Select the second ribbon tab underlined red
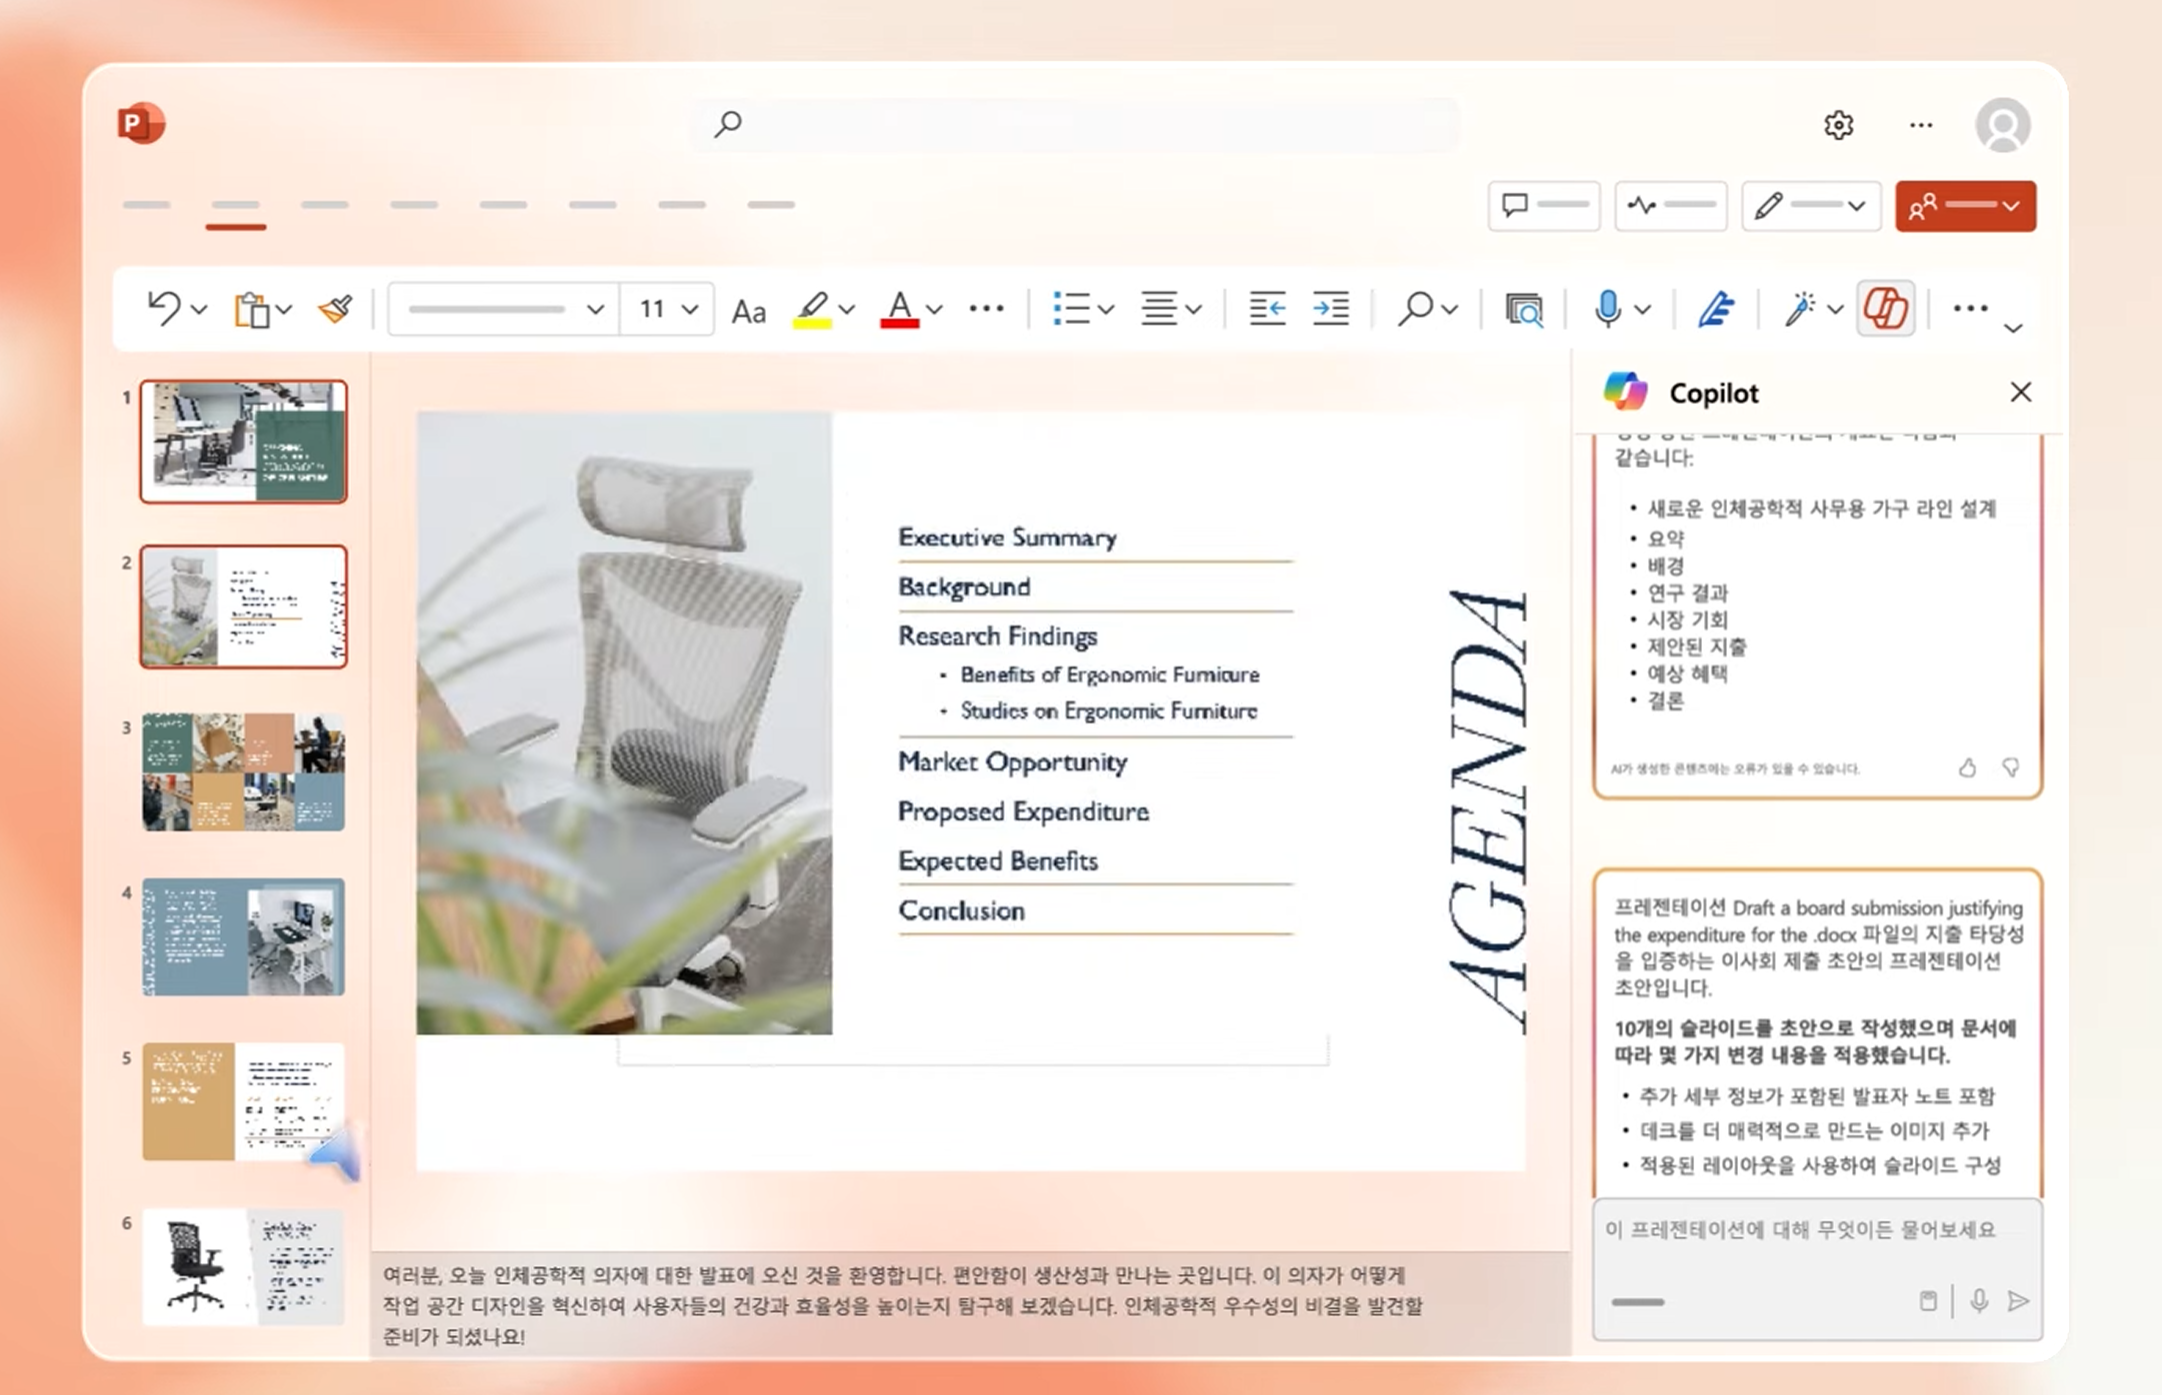Image resolution: width=2162 pixels, height=1395 pixels. [236, 206]
